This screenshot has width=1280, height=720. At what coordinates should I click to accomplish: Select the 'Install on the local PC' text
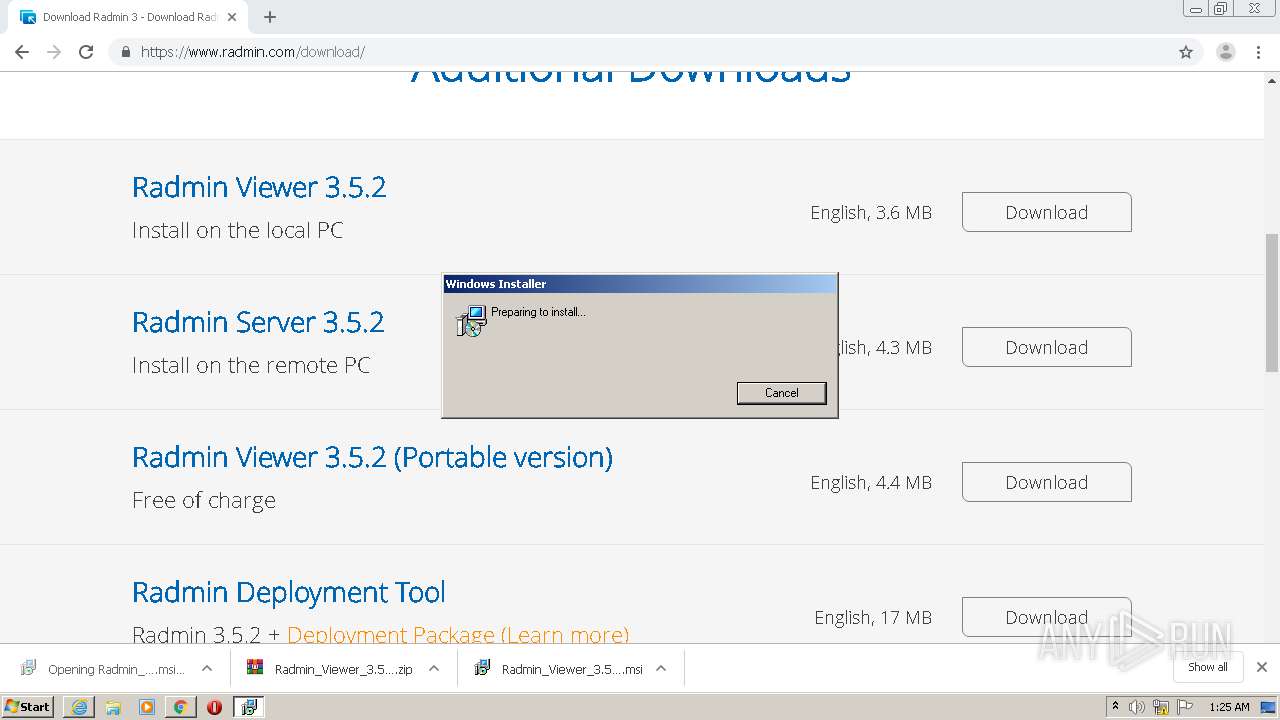coord(237,230)
